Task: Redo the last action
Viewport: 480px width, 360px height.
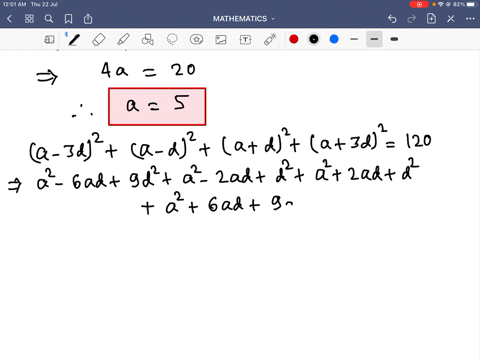Action: pos(412,19)
